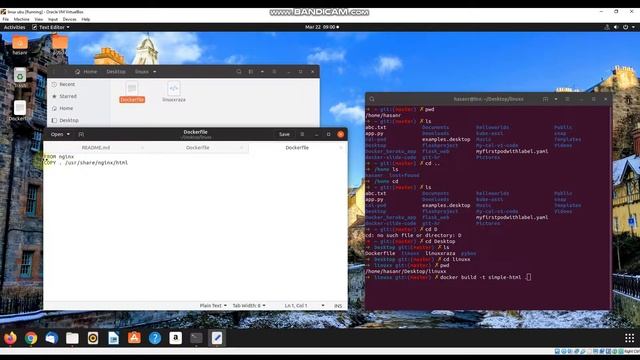
Task: Expand the view options arrow in Files
Action: [x=262, y=71]
